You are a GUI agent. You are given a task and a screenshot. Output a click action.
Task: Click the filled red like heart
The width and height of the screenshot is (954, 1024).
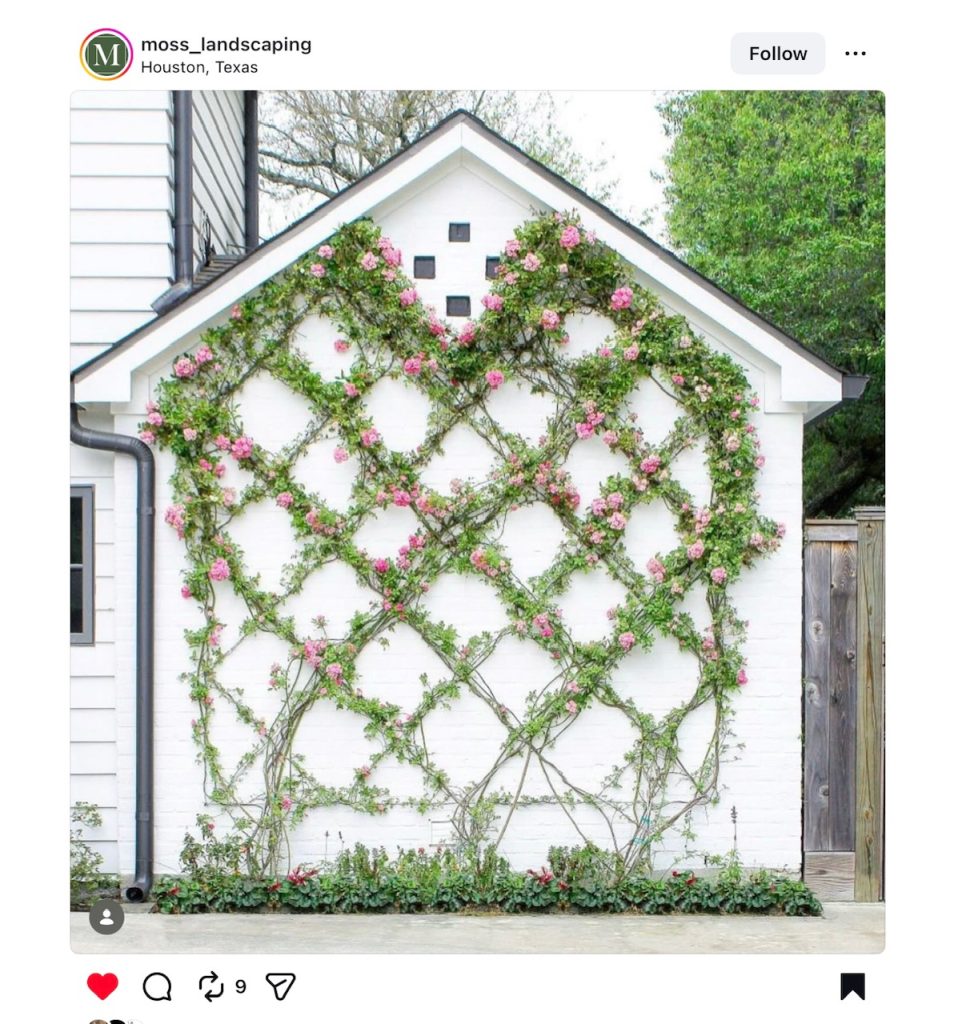pyautogui.click(x=103, y=986)
